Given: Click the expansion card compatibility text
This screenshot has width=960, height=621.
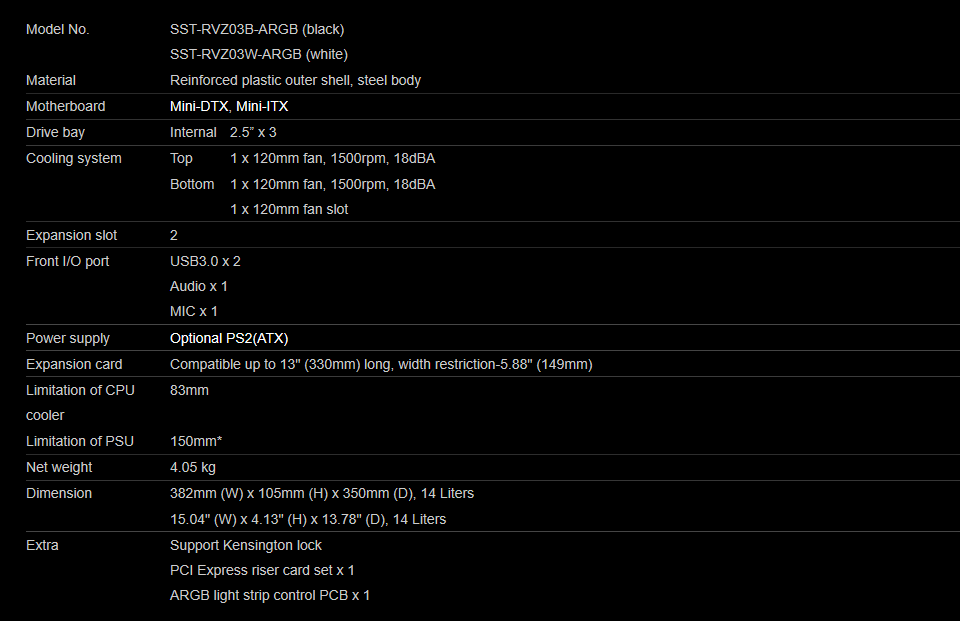Looking at the screenshot, I should point(381,364).
